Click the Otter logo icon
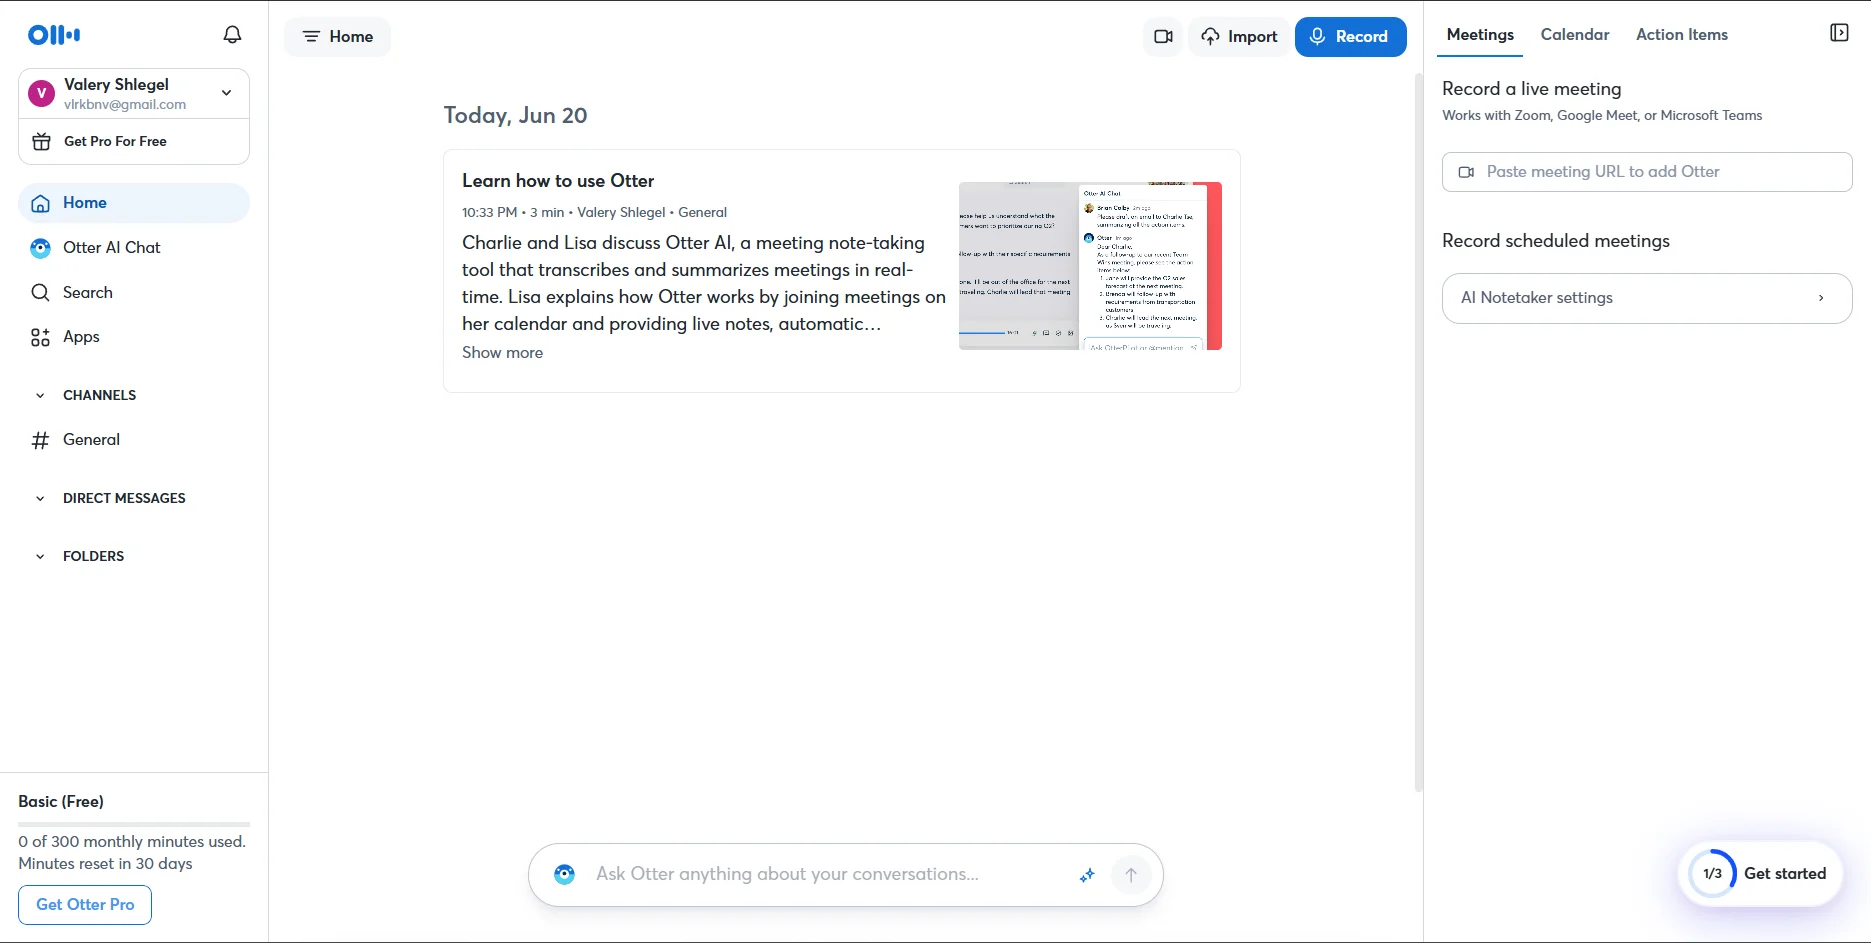The height and width of the screenshot is (943, 1871). click(x=54, y=35)
